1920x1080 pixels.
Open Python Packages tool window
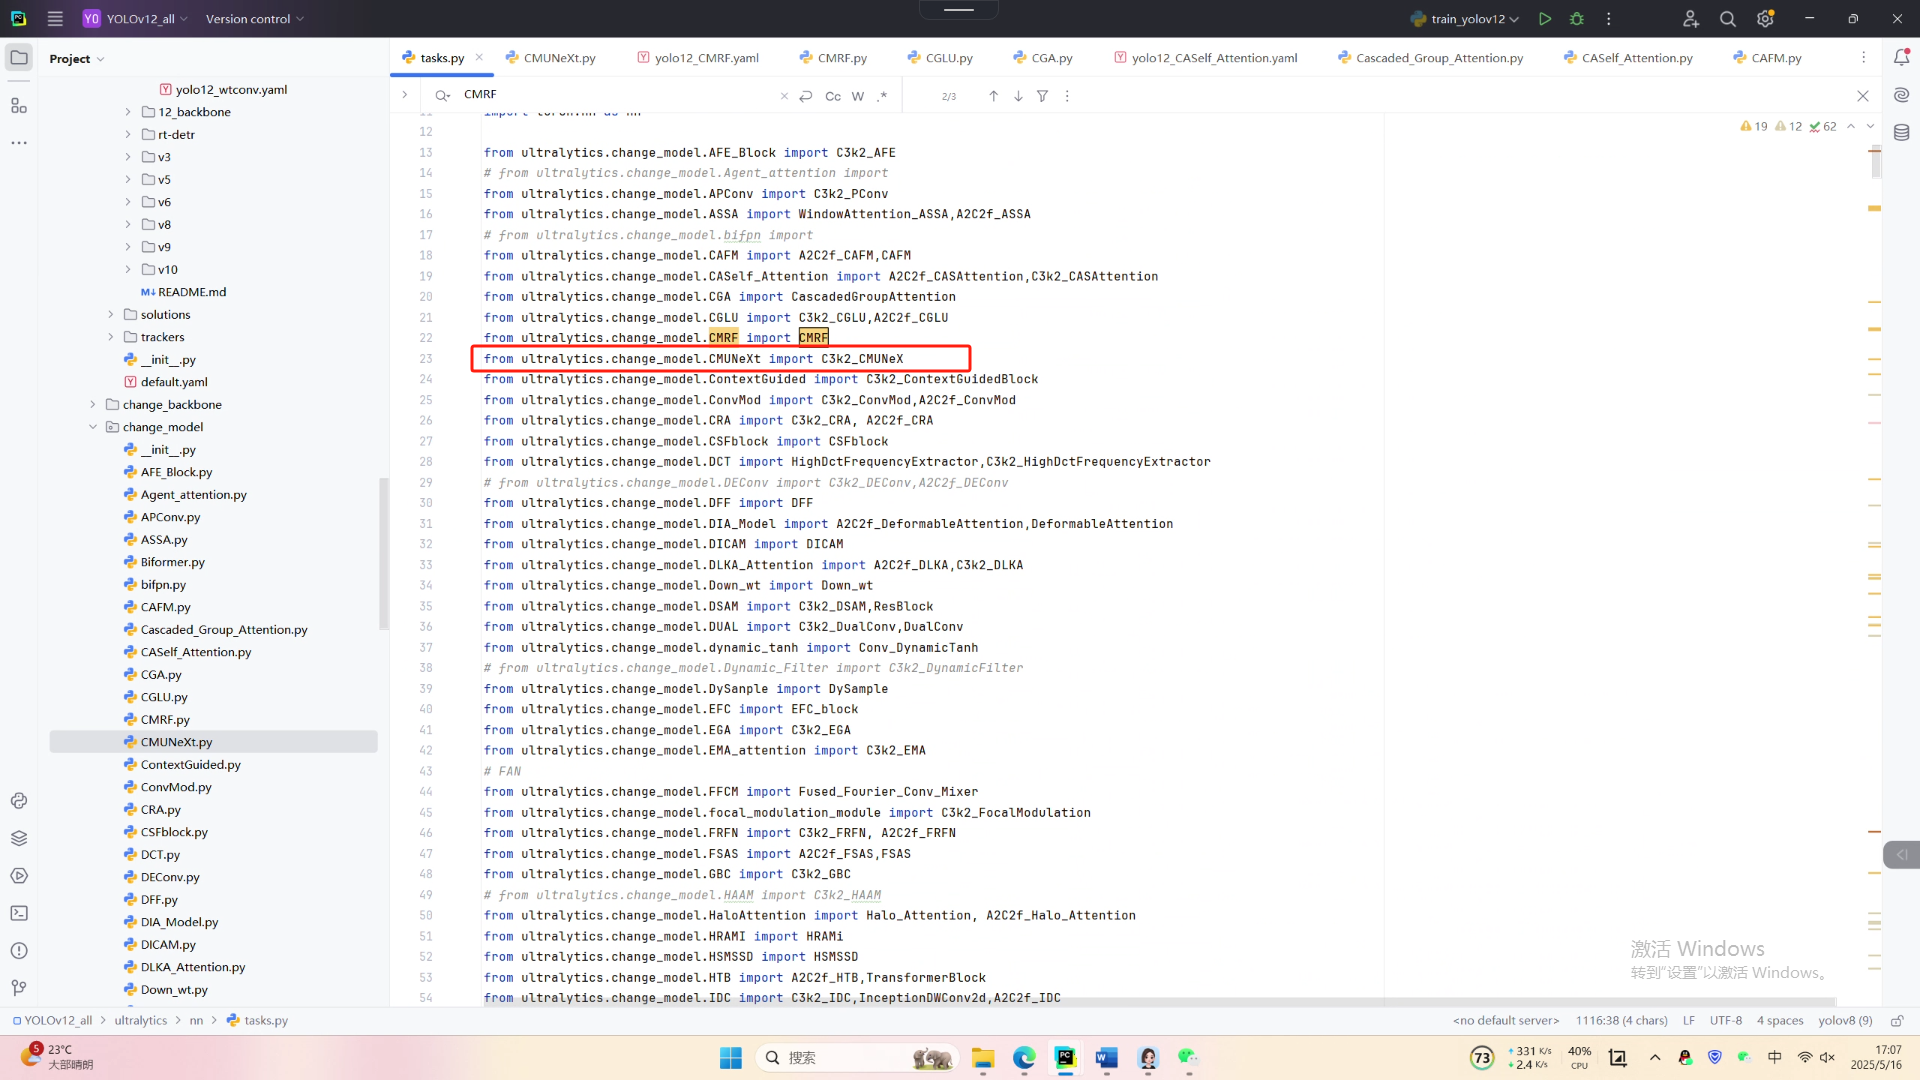click(19, 838)
